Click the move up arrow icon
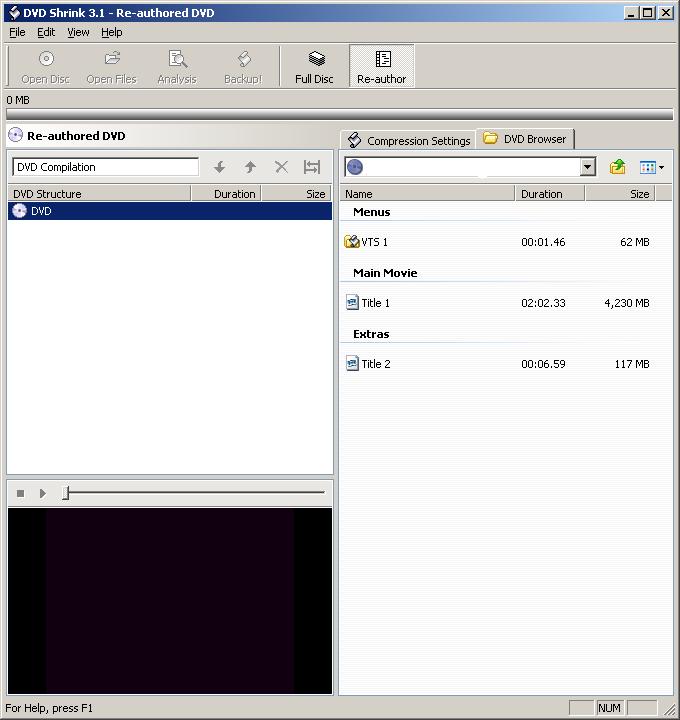This screenshot has height=720, width=680. 250,167
